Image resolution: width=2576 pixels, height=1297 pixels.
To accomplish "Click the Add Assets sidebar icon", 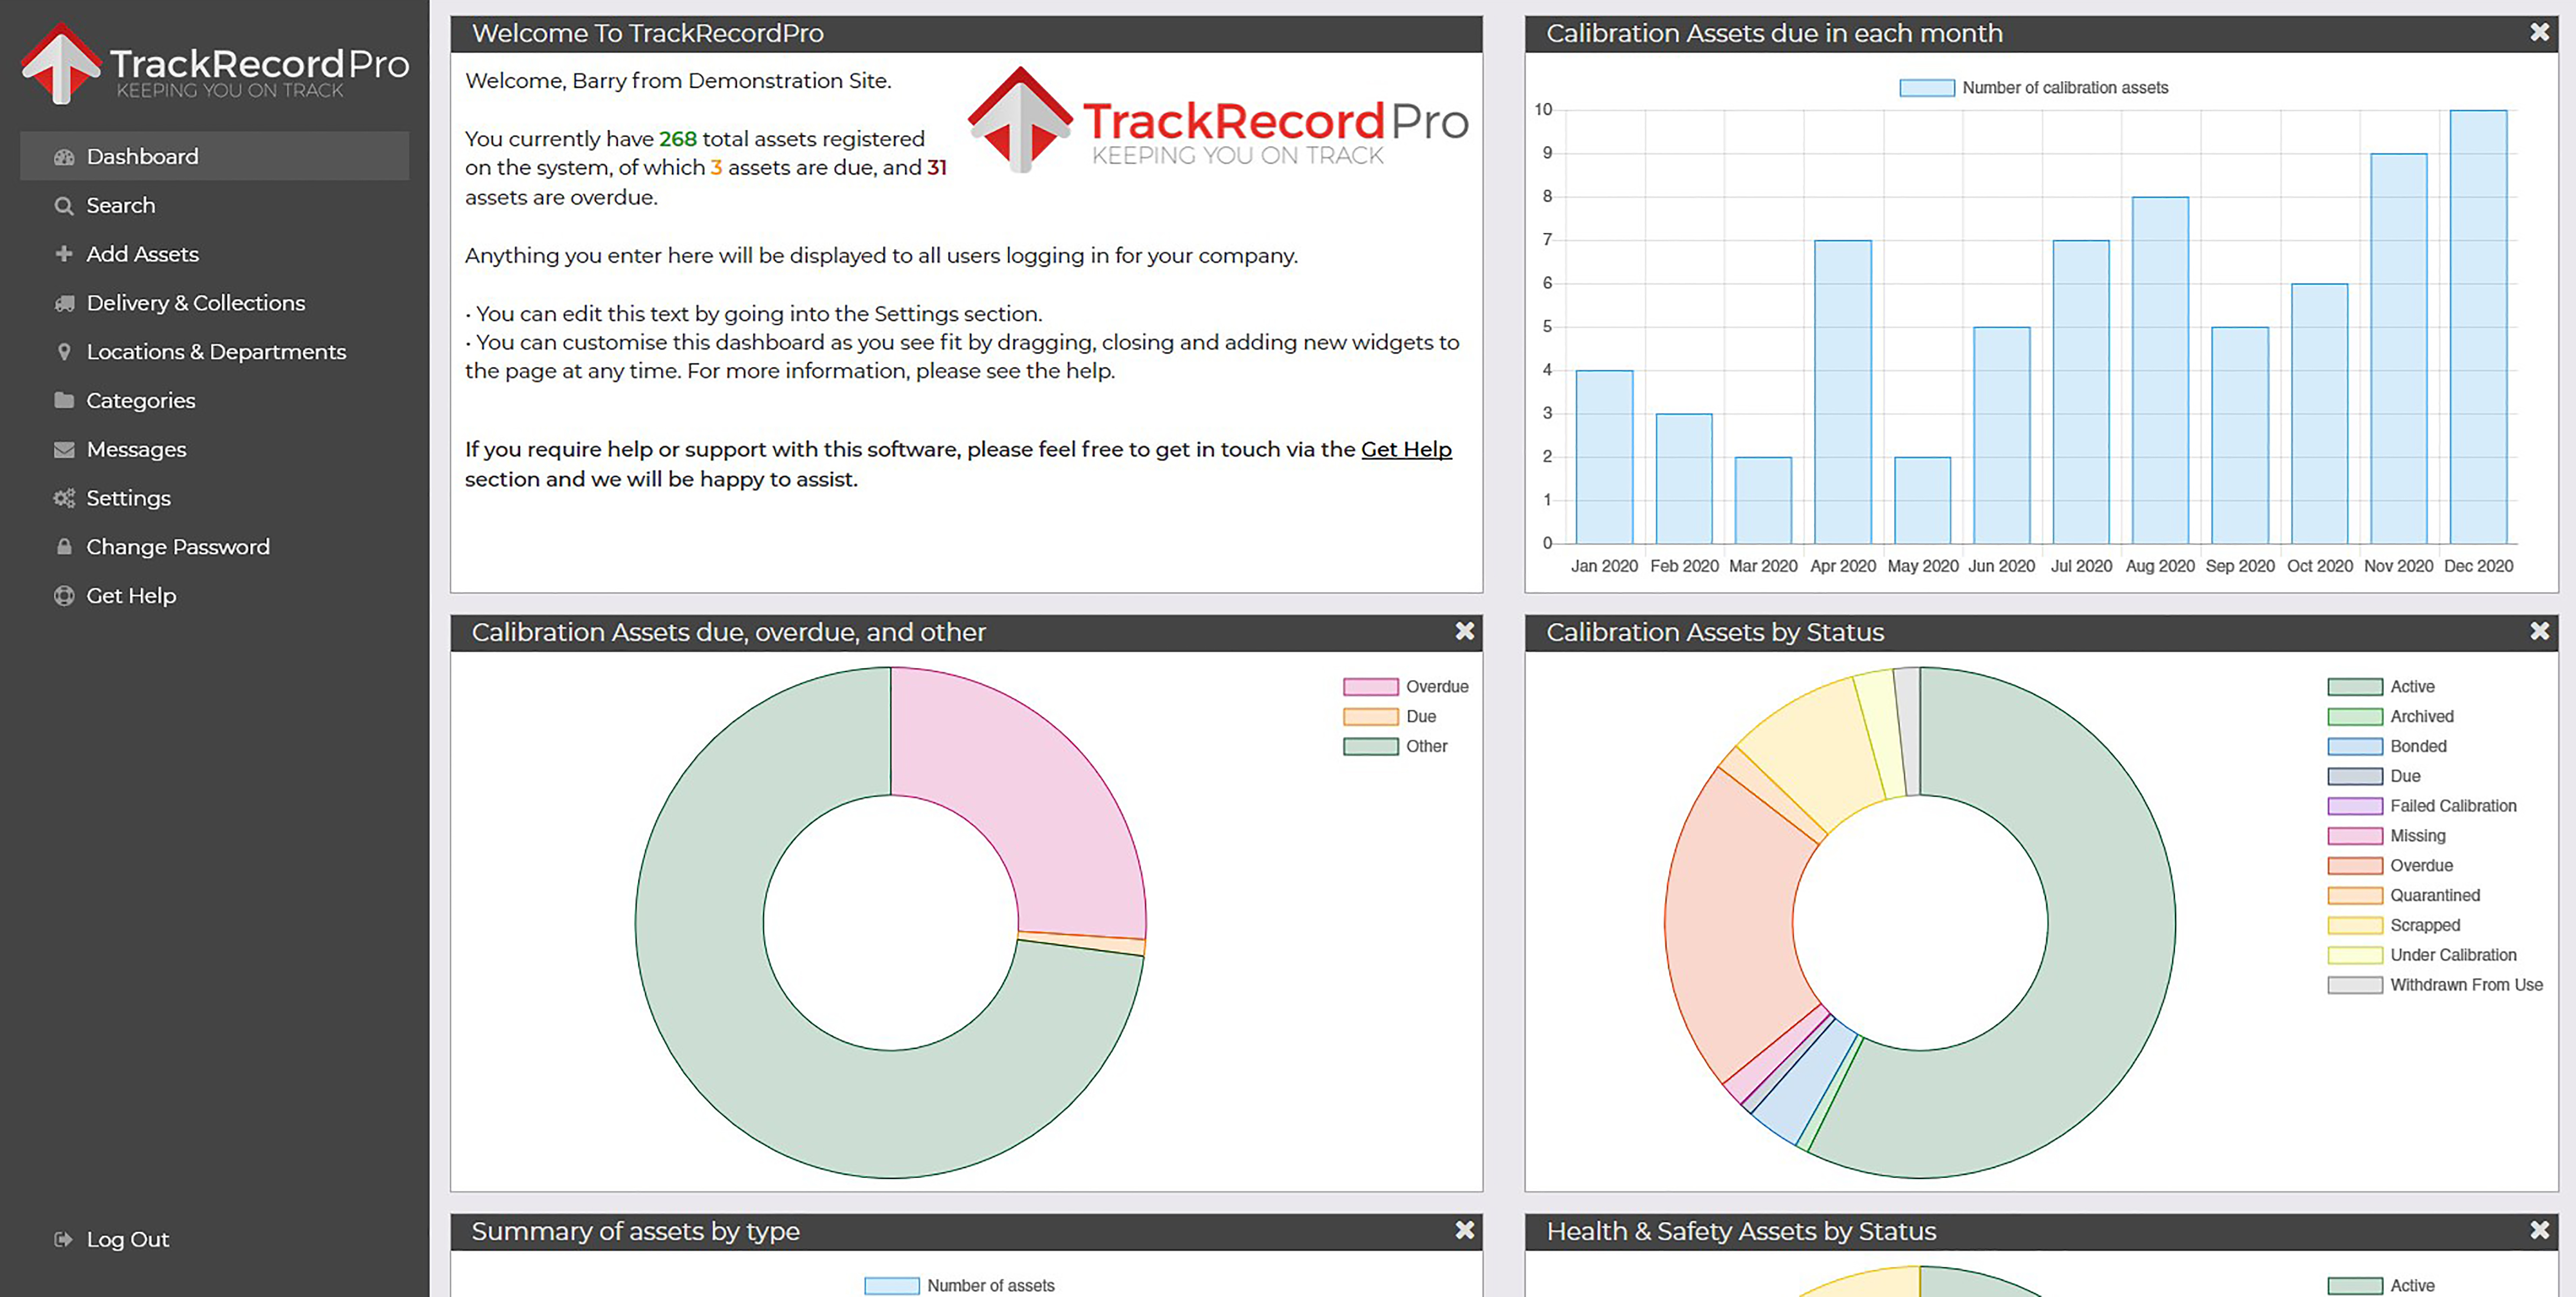I will pos(61,253).
